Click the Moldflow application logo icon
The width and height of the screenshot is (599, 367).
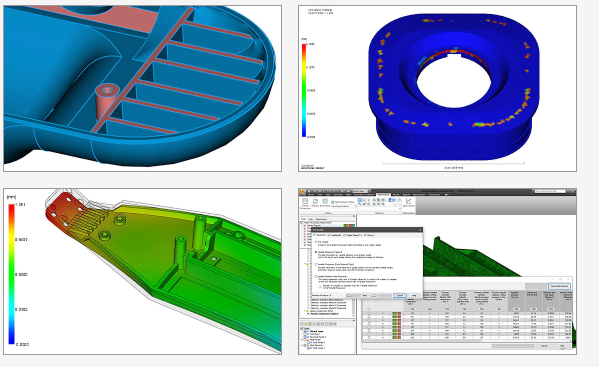point(302,192)
